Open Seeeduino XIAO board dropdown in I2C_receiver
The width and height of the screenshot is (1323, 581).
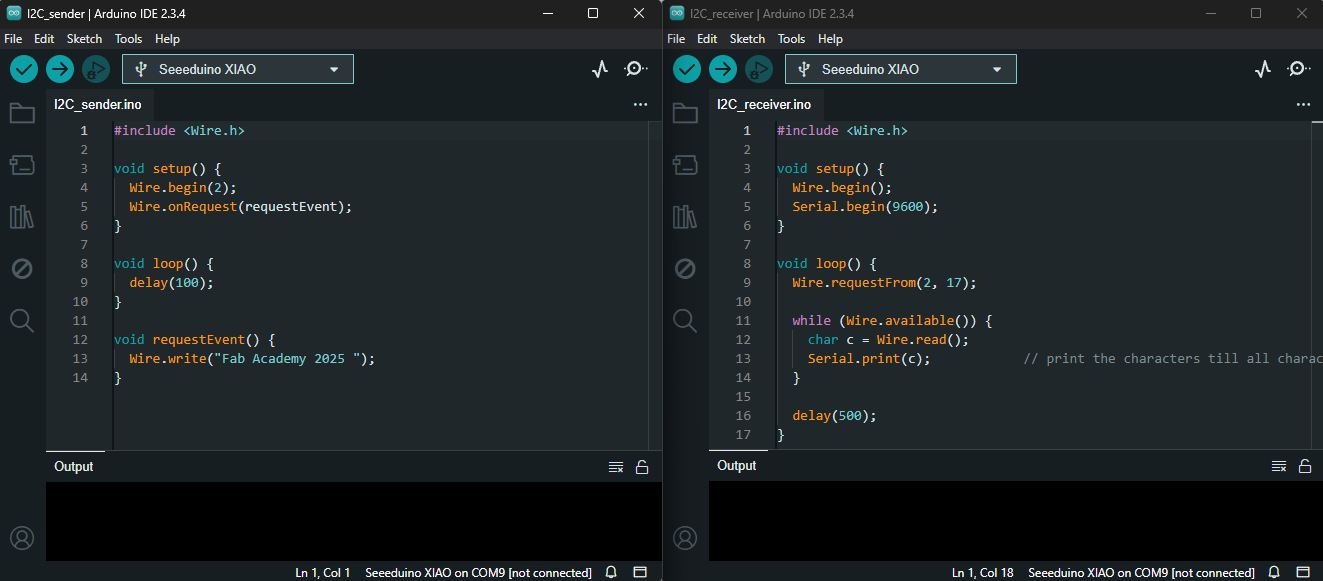pos(901,69)
